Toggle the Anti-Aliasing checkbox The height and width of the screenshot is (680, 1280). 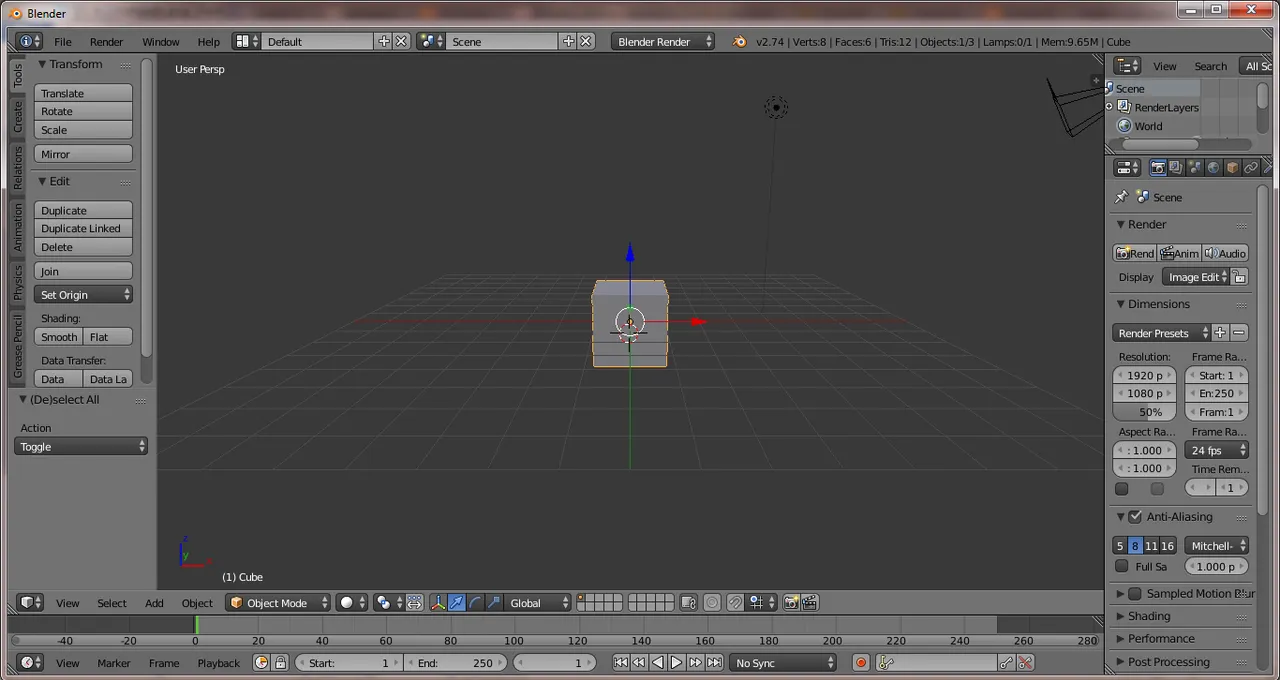coord(1135,517)
